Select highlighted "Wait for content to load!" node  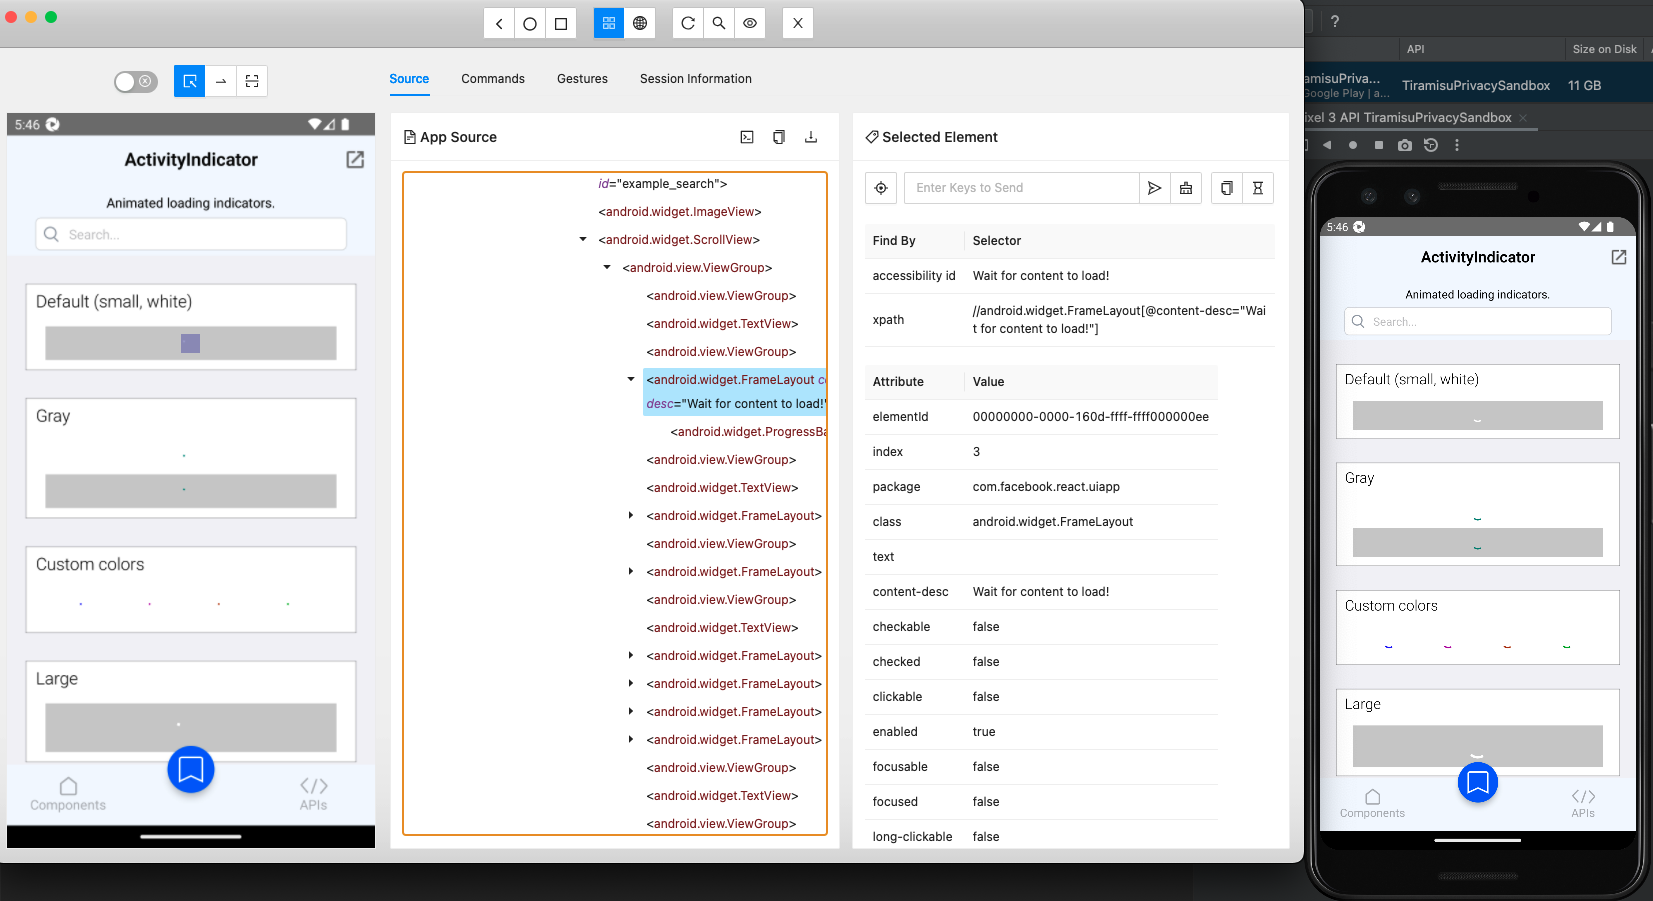point(735,392)
